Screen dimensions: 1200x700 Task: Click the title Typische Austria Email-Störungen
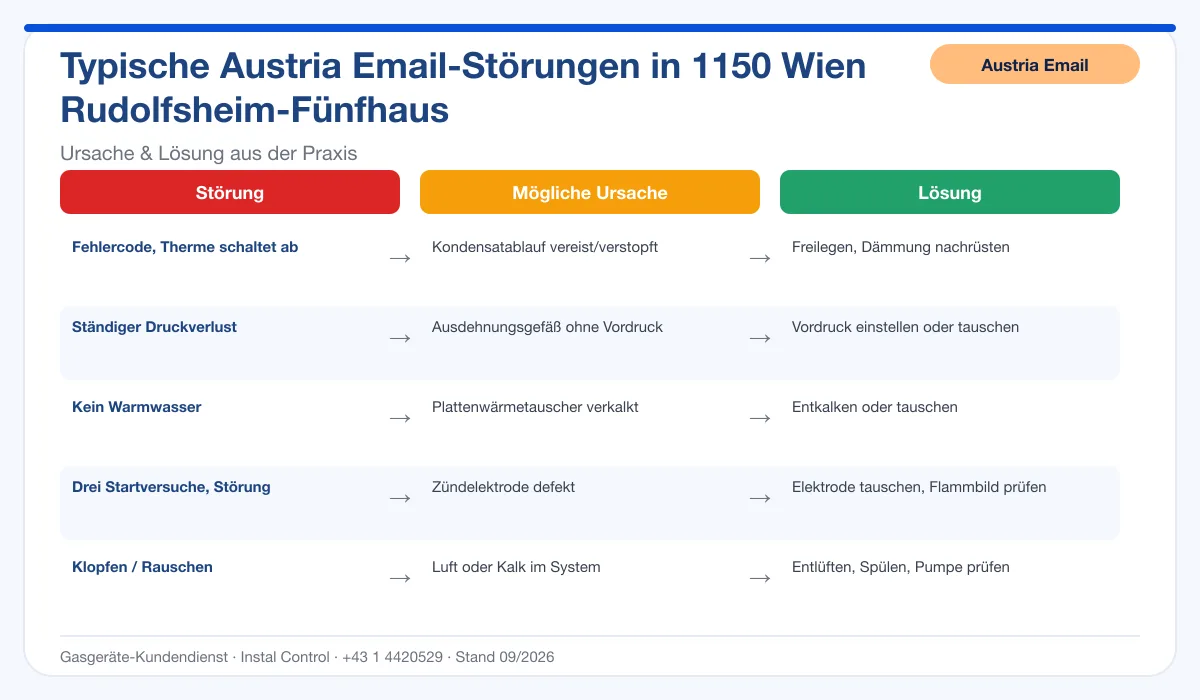(x=463, y=87)
